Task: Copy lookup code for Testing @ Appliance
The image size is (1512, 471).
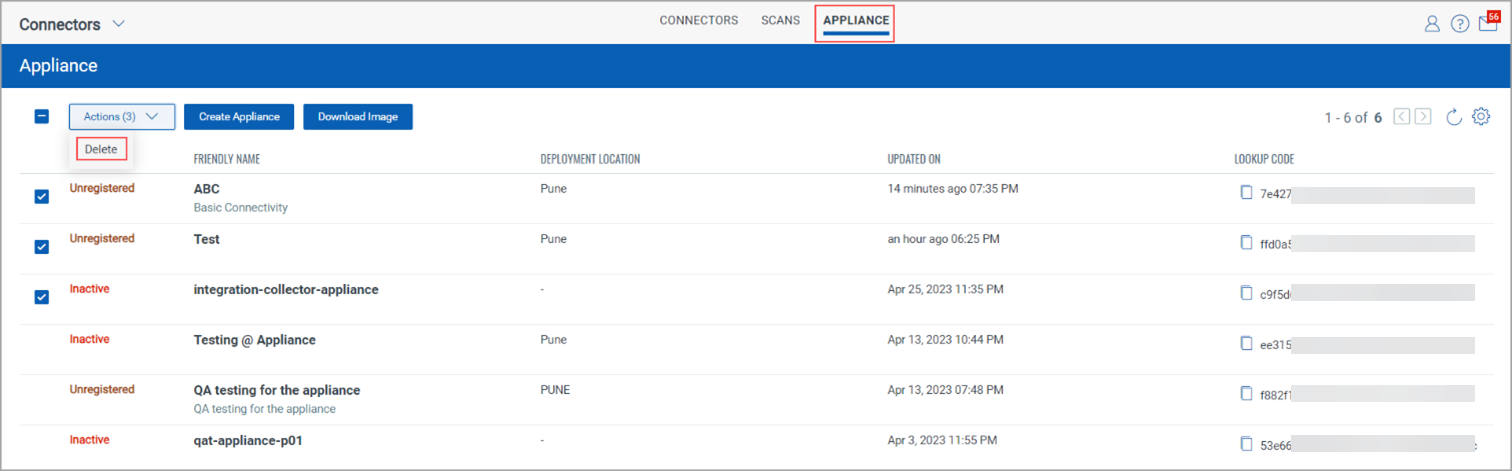Action: 1246,343
